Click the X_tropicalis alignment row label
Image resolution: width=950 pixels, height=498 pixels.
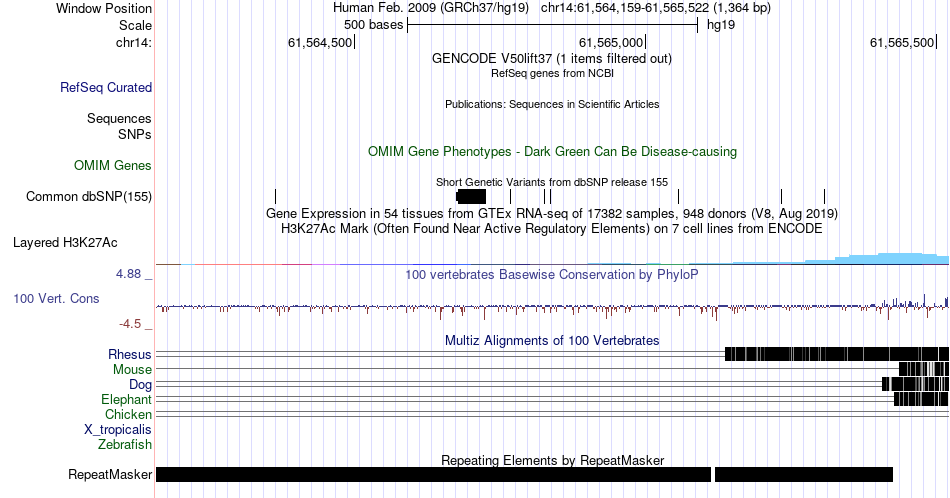[118, 430]
